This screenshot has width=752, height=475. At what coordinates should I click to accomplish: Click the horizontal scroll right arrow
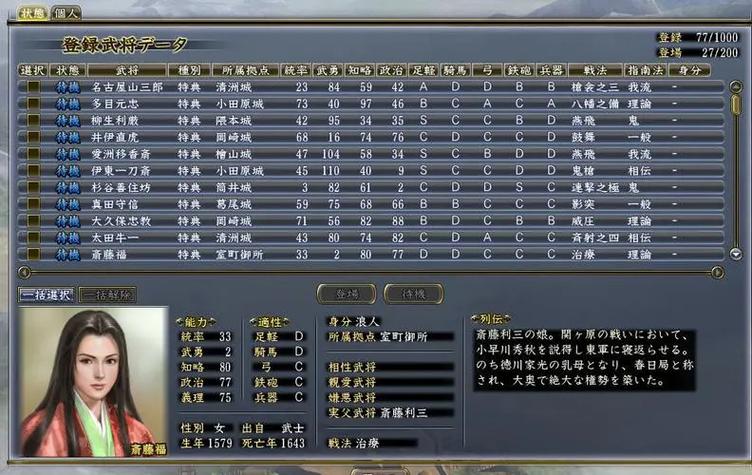(x=717, y=273)
